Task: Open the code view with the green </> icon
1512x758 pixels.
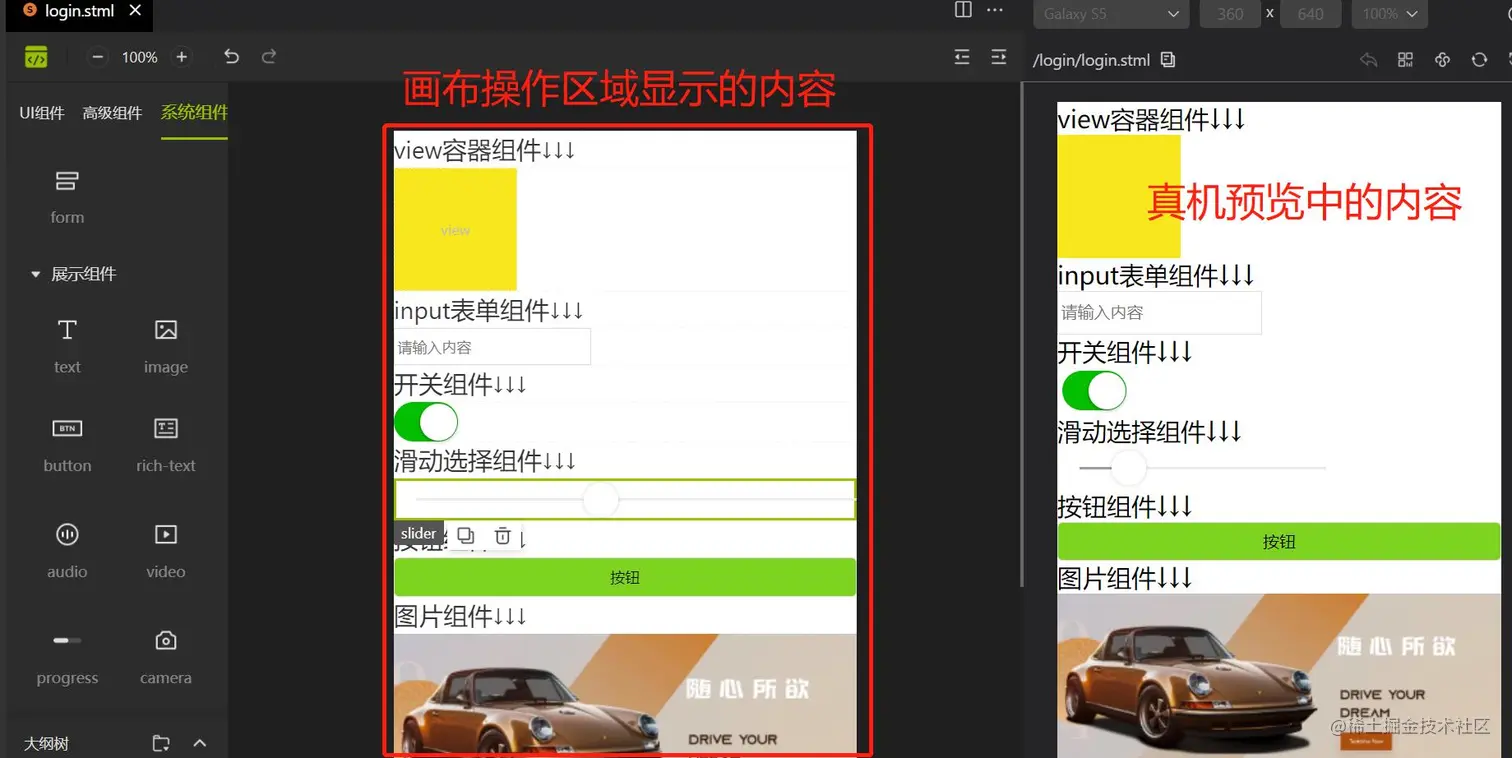Action: coord(37,57)
